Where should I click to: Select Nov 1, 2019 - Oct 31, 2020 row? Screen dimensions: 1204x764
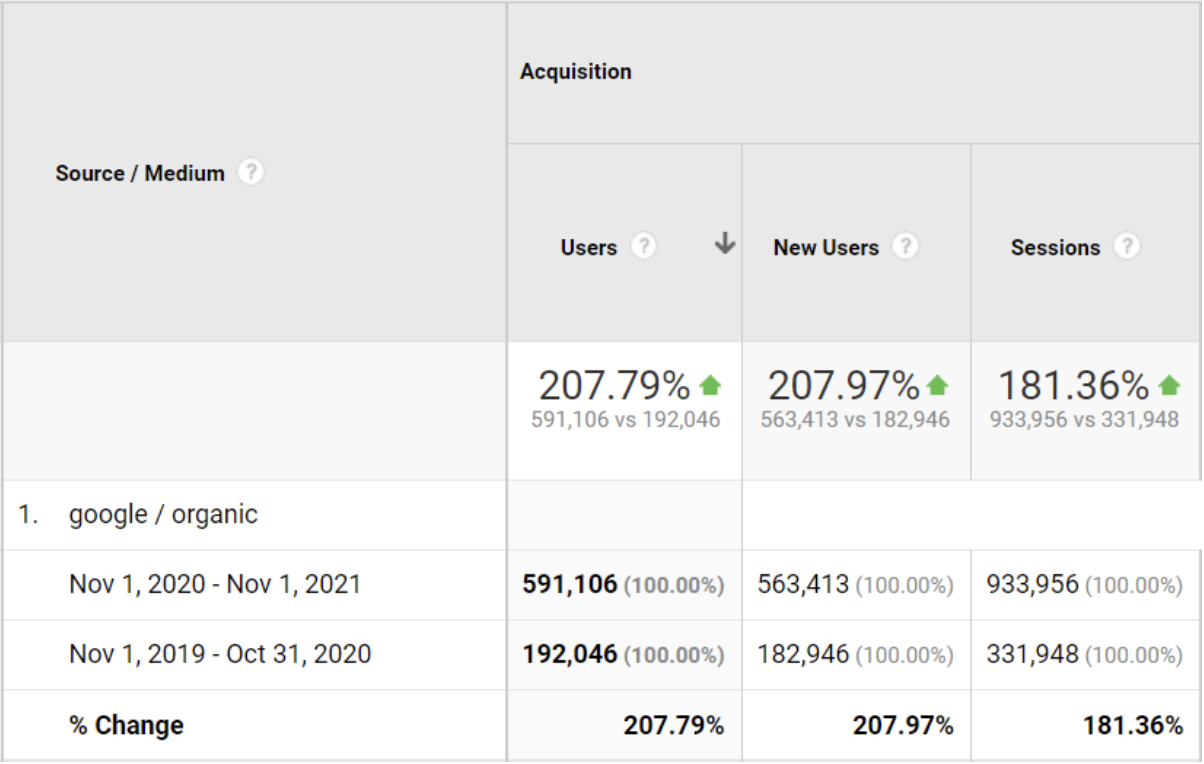tap(220, 654)
